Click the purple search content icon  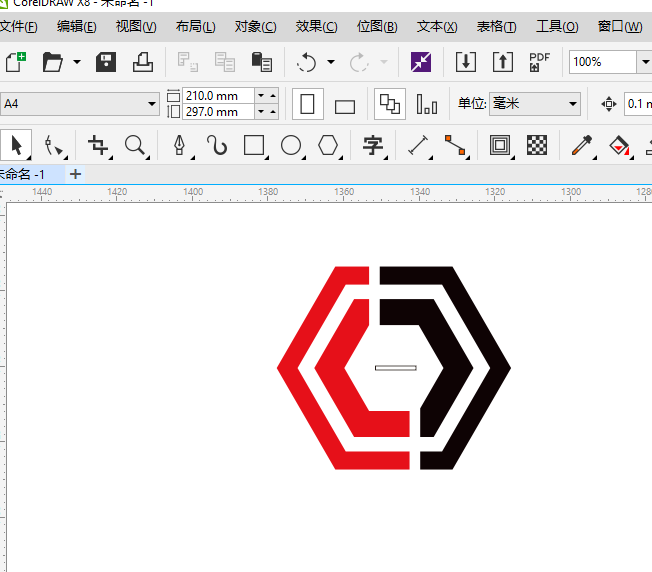tap(421, 62)
